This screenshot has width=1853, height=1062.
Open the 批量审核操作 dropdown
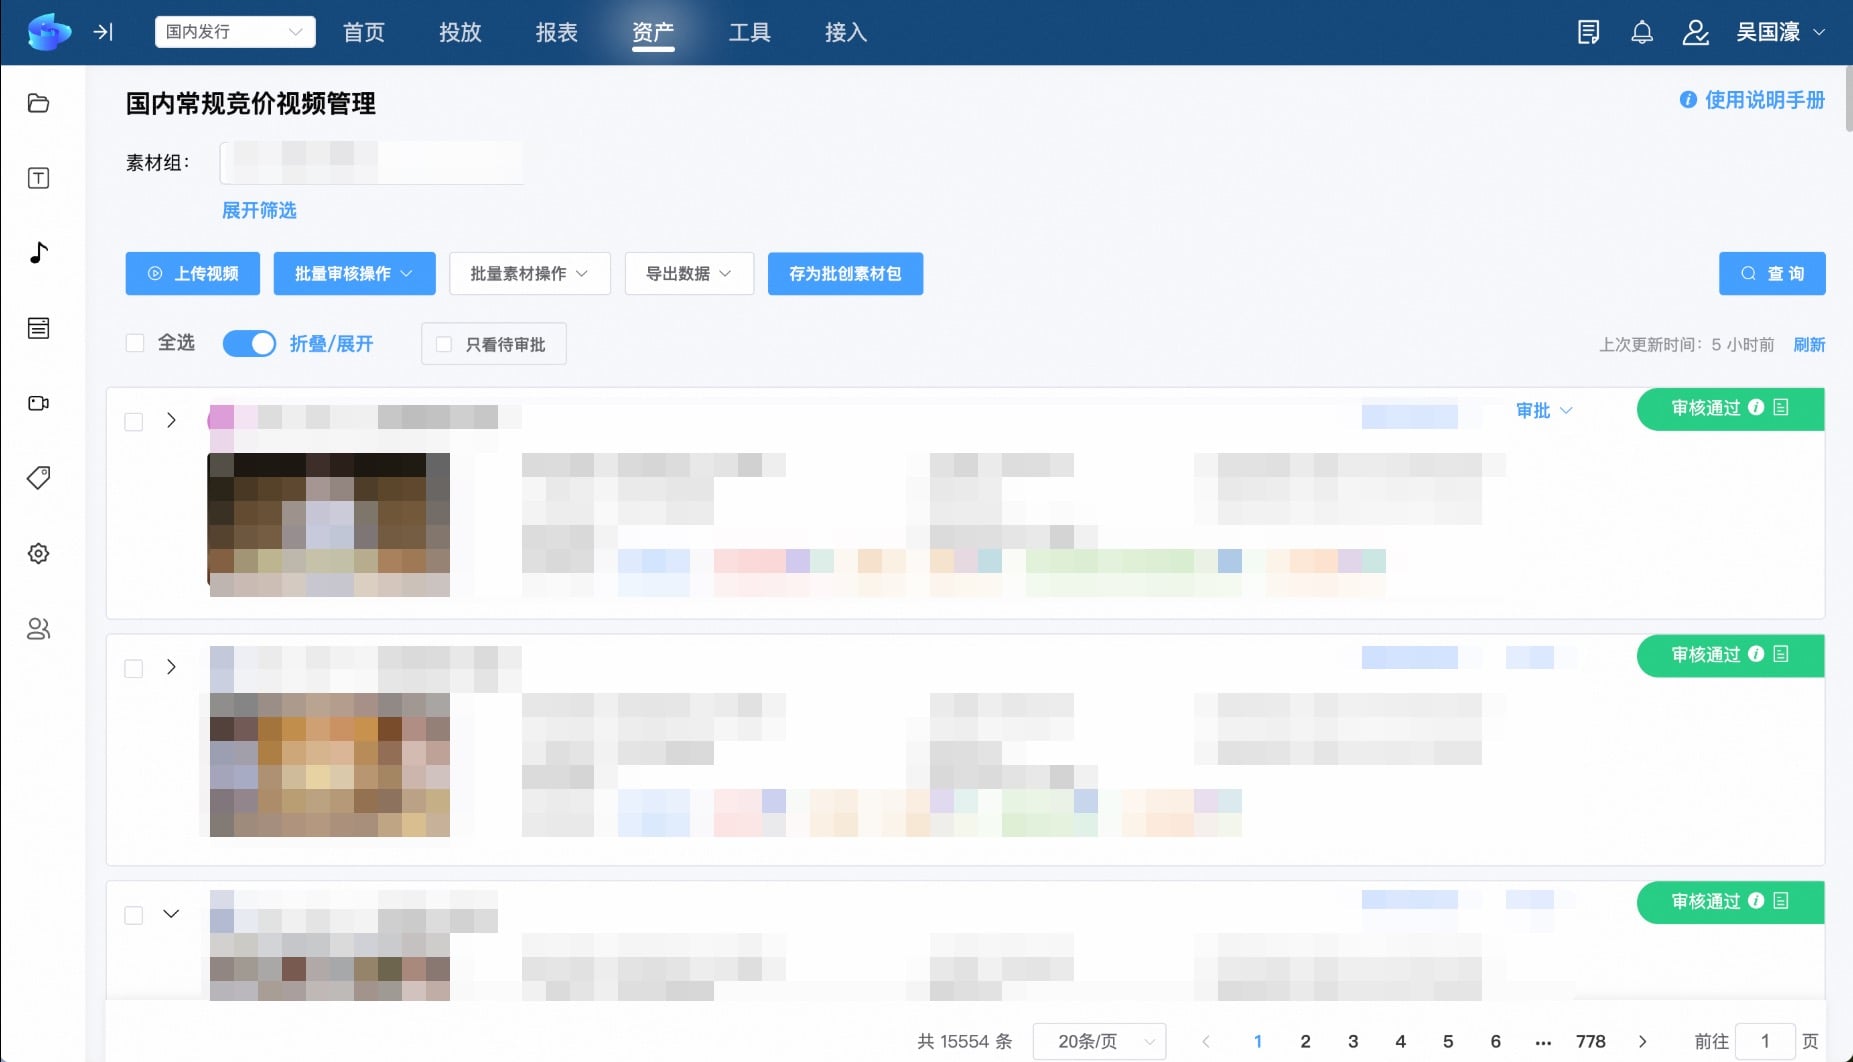click(x=354, y=274)
